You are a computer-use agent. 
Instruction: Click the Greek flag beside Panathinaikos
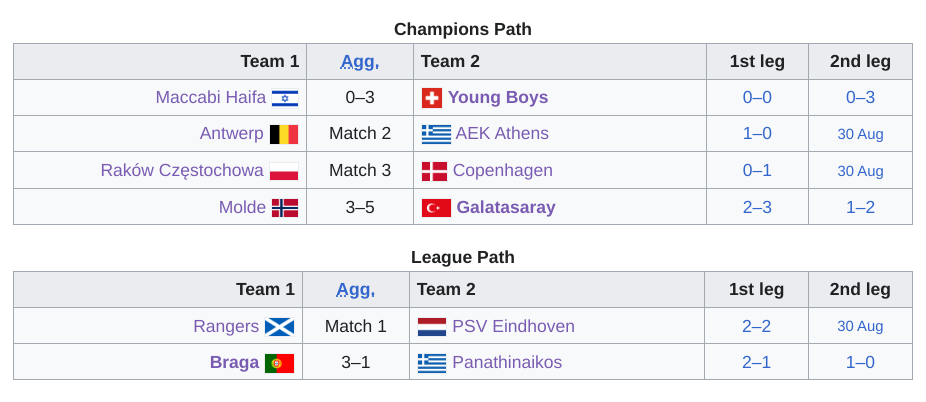432,363
